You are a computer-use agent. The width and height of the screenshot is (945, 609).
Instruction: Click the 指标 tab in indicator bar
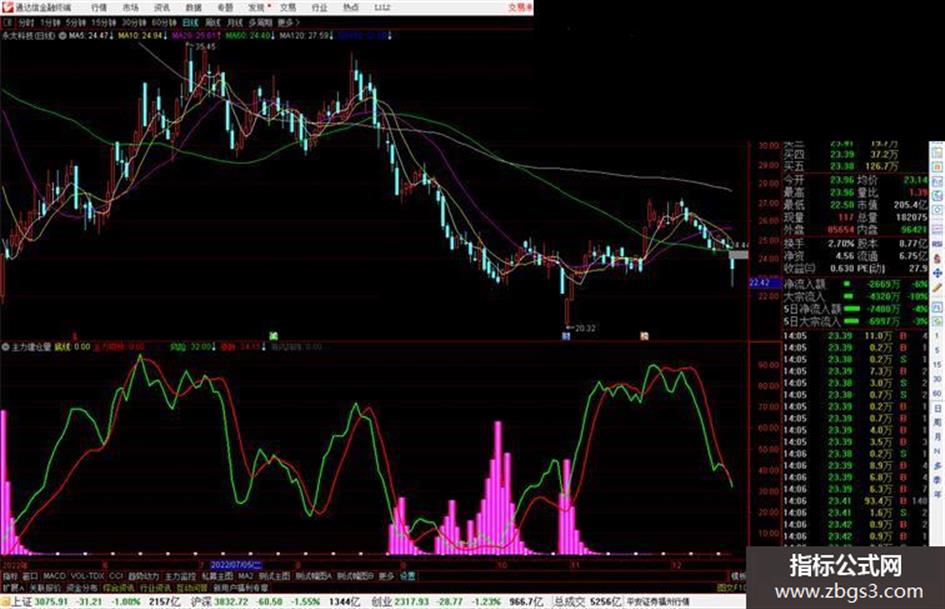[x=10, y=576]
